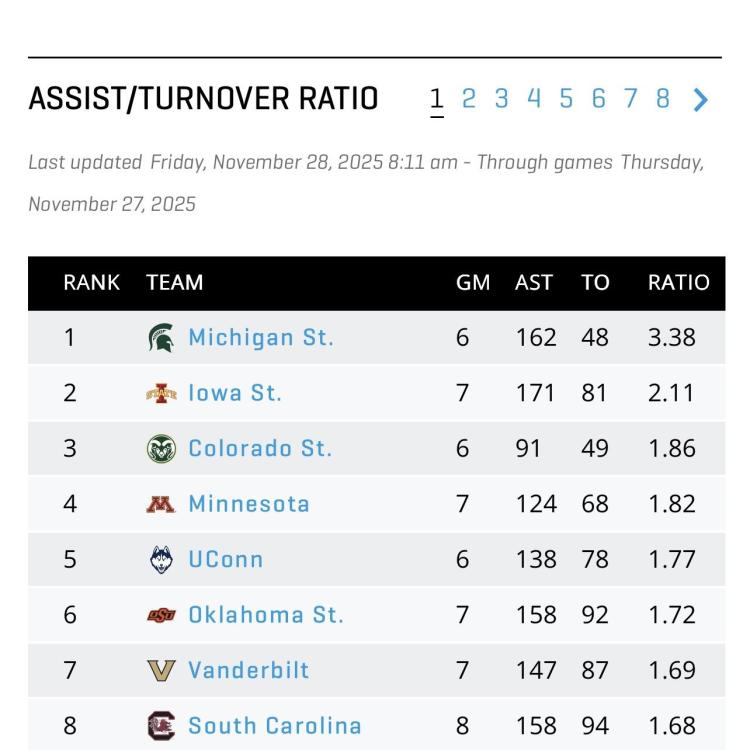Viewport: 750px width, 750px height.
Task: Click the Michigan St. Spartan logo icon
Action: (x=160, y=338)
